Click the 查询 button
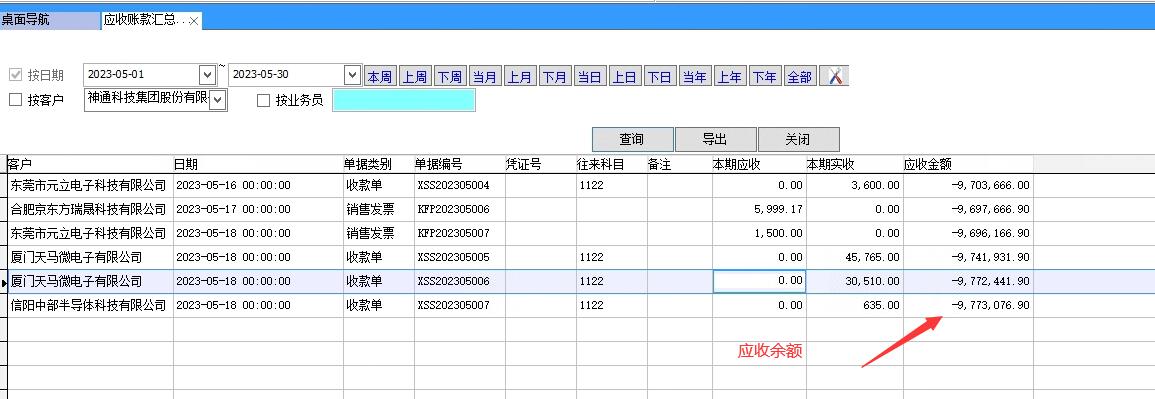Image resolution: width=1155 pixels, height=399 pixels. (633, 139)
